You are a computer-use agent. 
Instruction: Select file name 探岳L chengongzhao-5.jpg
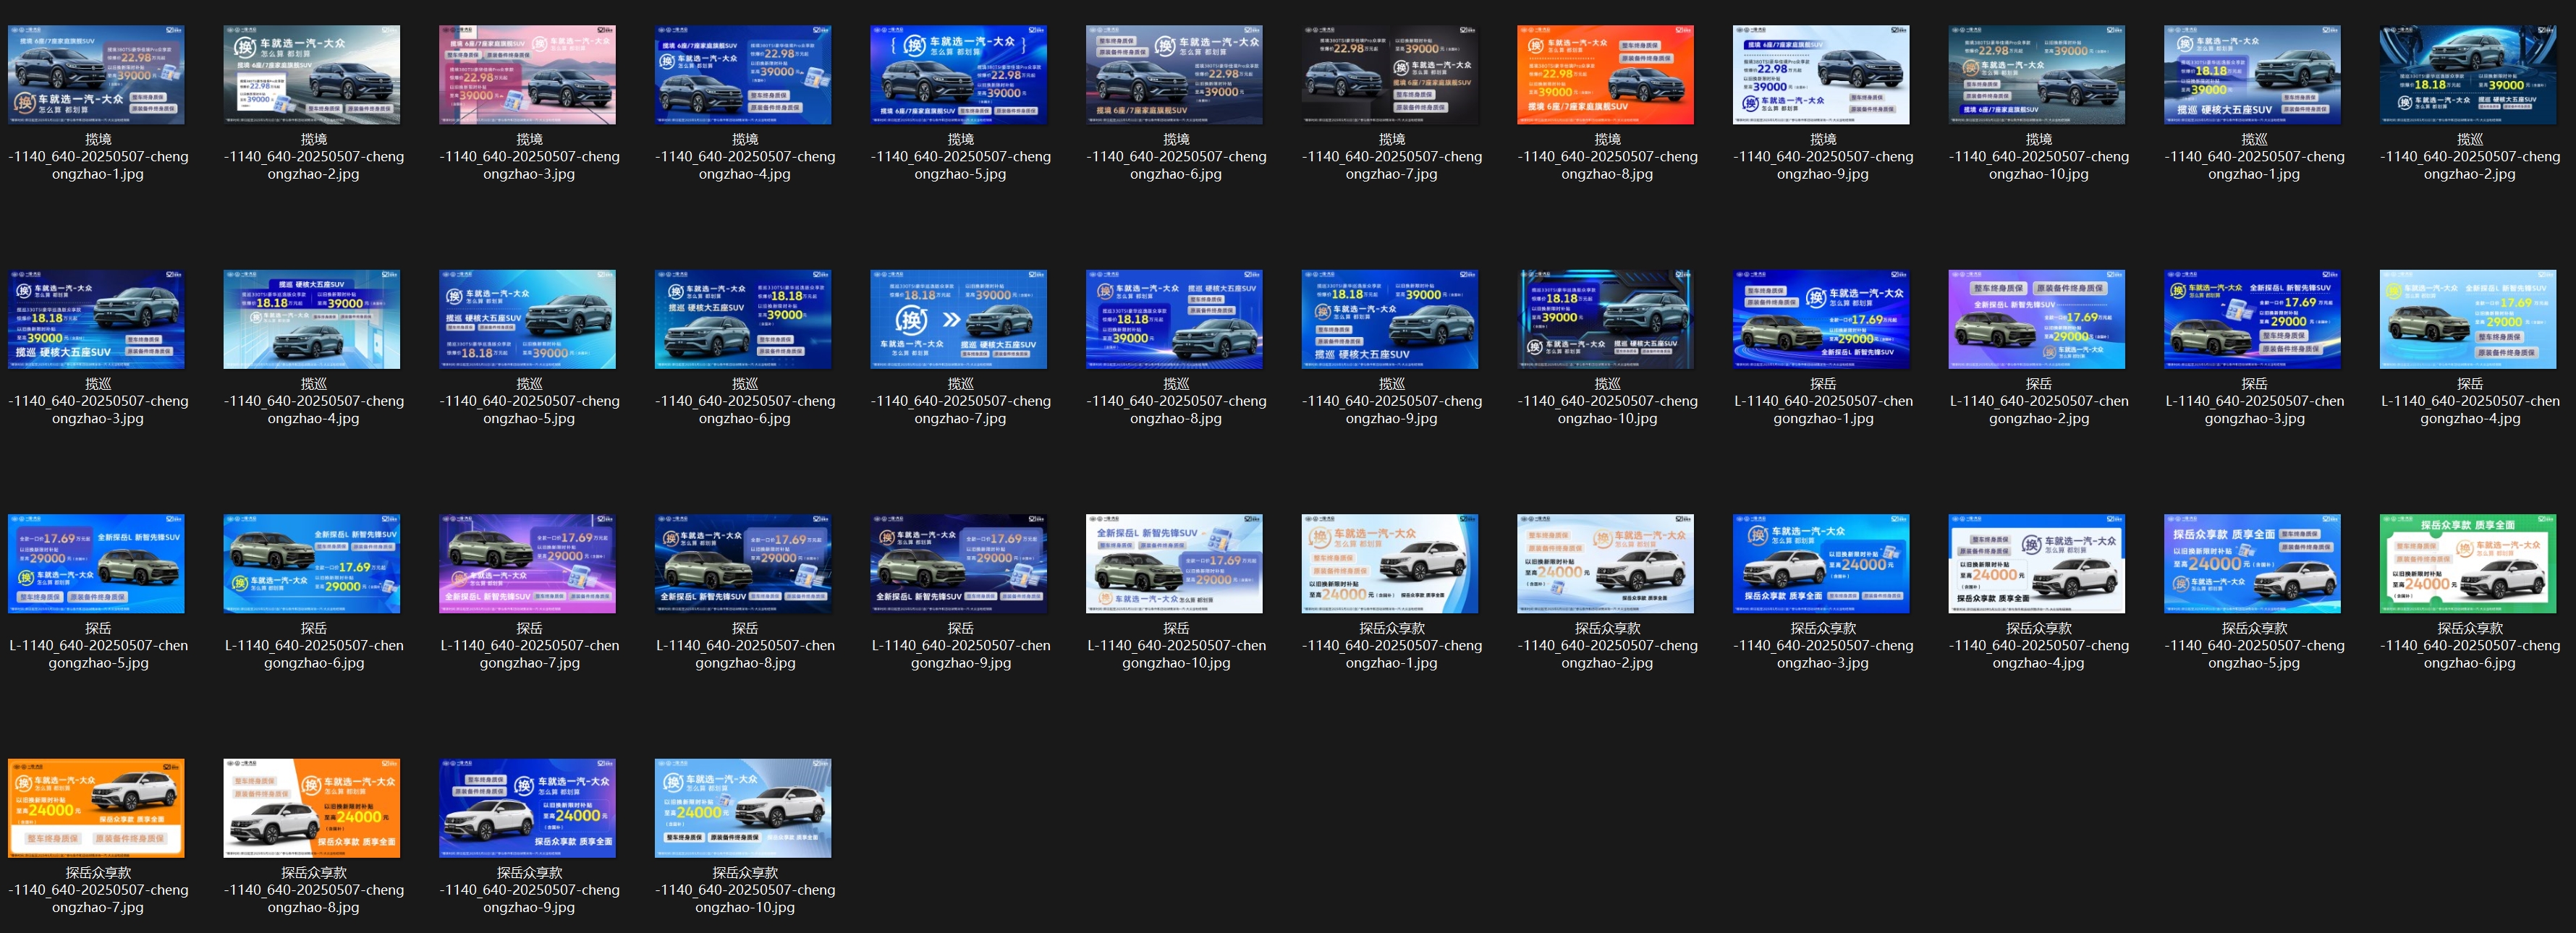click(x=98, y=645)
